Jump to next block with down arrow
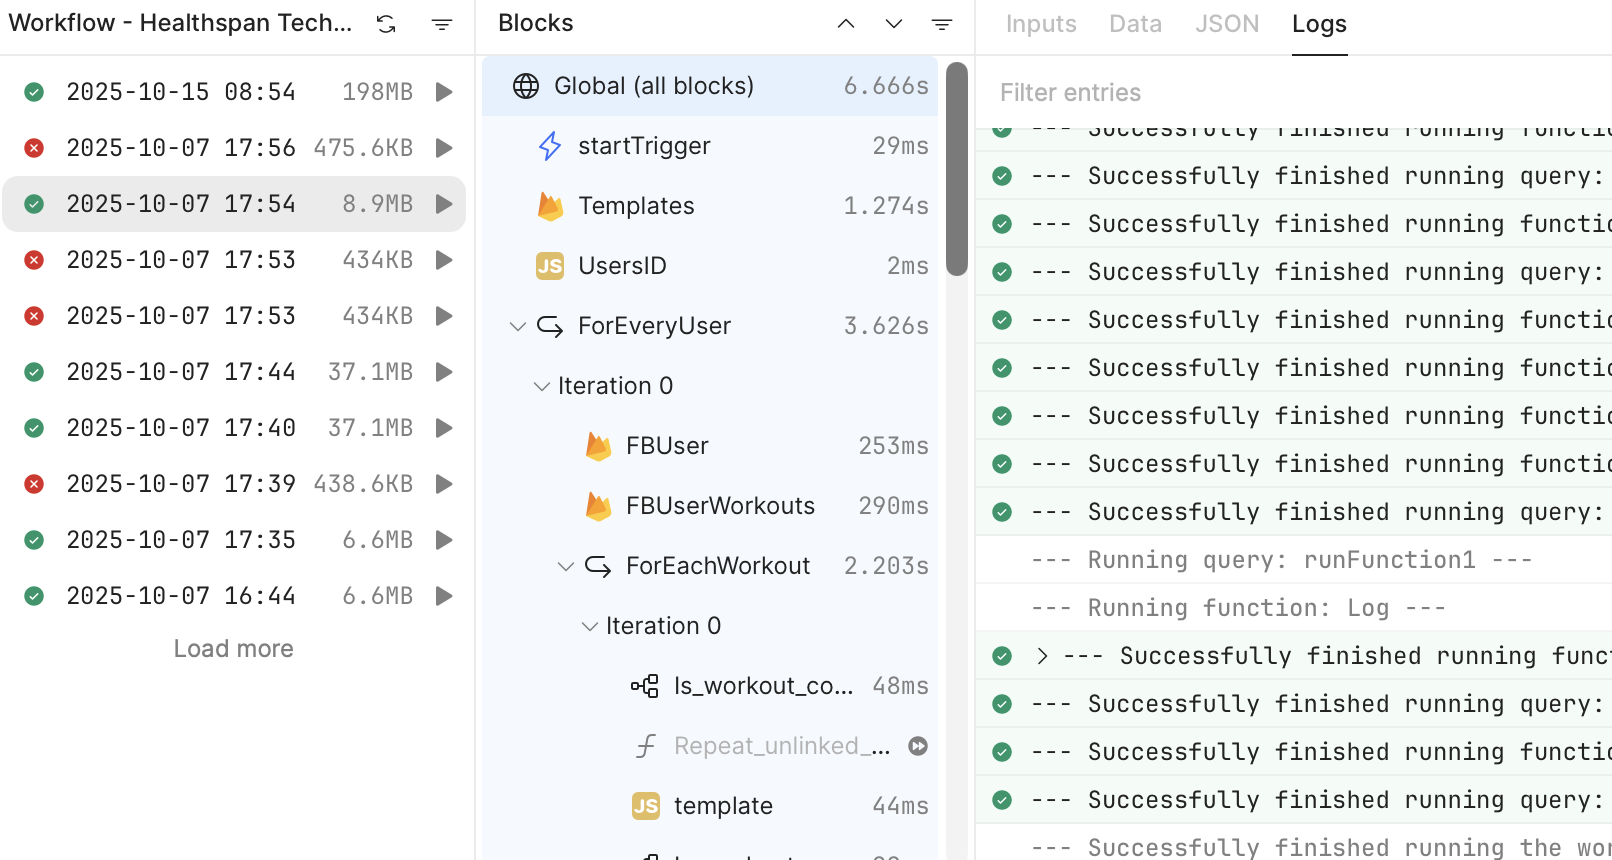This screenshot has height=860, width=1612. point(894,24)
